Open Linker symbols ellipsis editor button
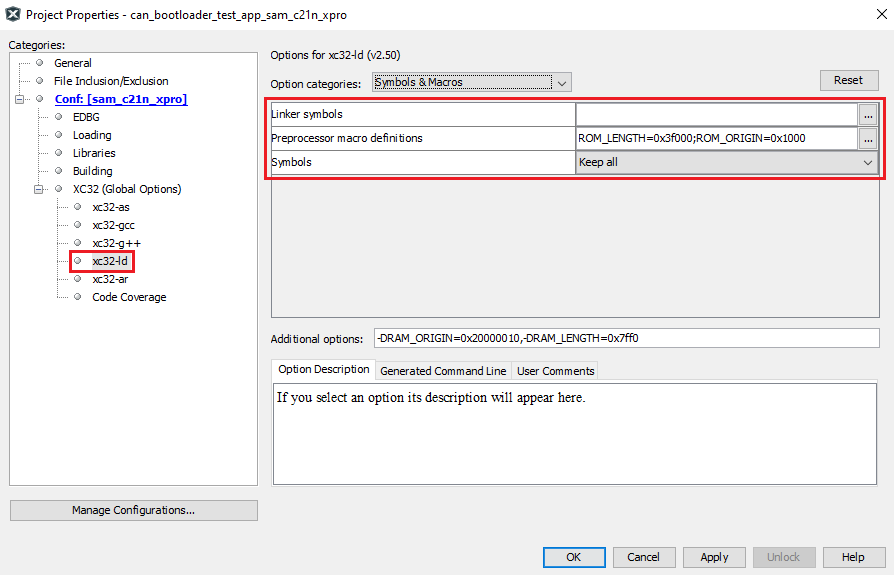The image size is (894, 575). [868, 115]
